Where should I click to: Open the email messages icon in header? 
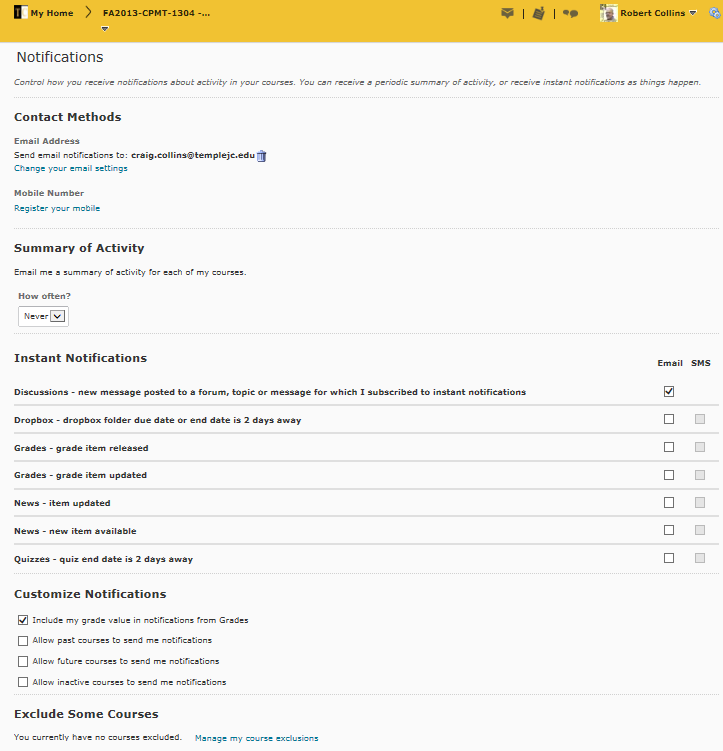[507, 13]
